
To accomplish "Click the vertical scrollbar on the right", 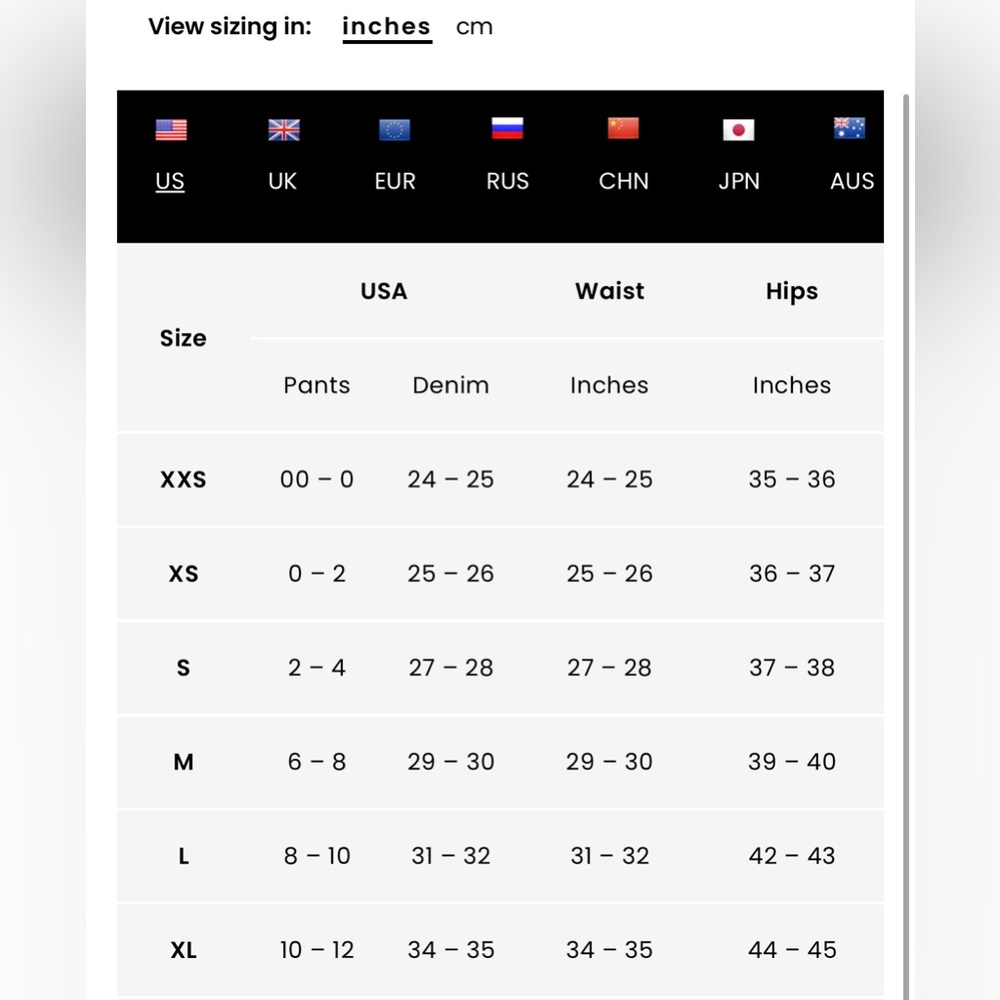I will [x=907, y=500].
